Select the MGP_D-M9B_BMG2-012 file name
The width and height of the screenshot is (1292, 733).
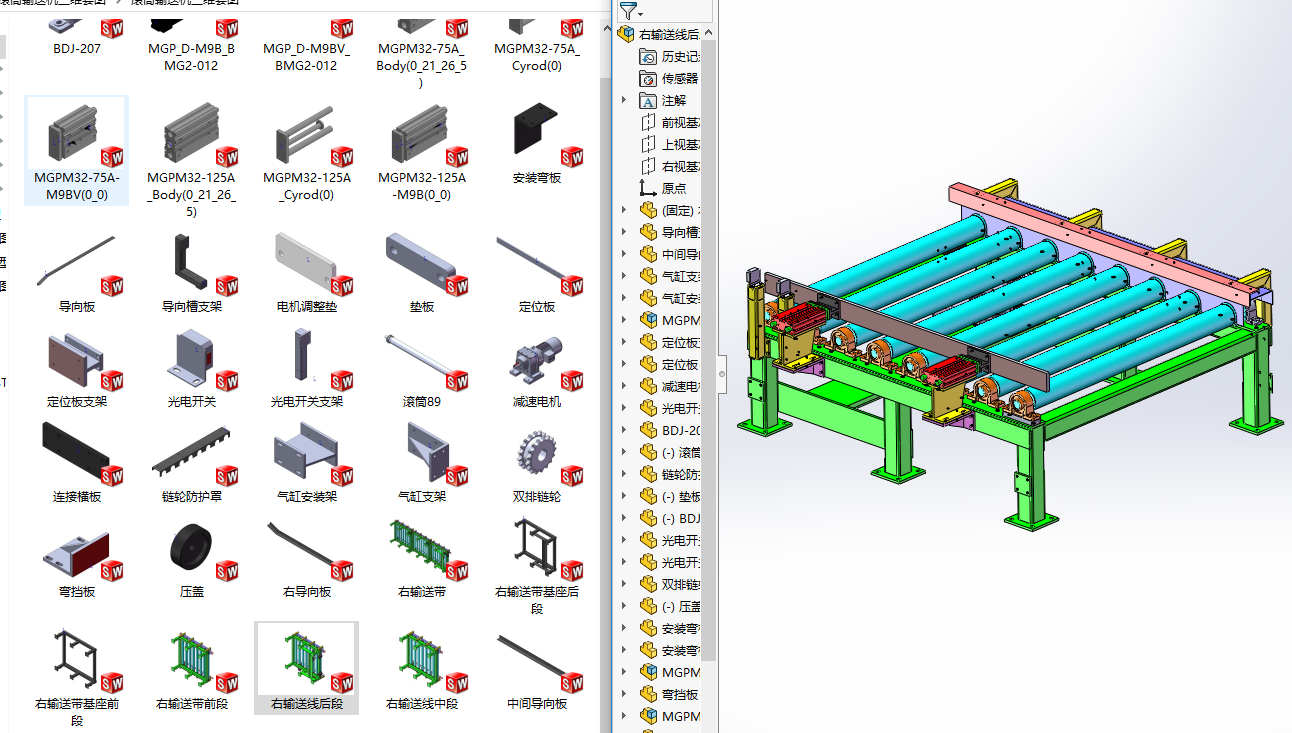(192, 57)
